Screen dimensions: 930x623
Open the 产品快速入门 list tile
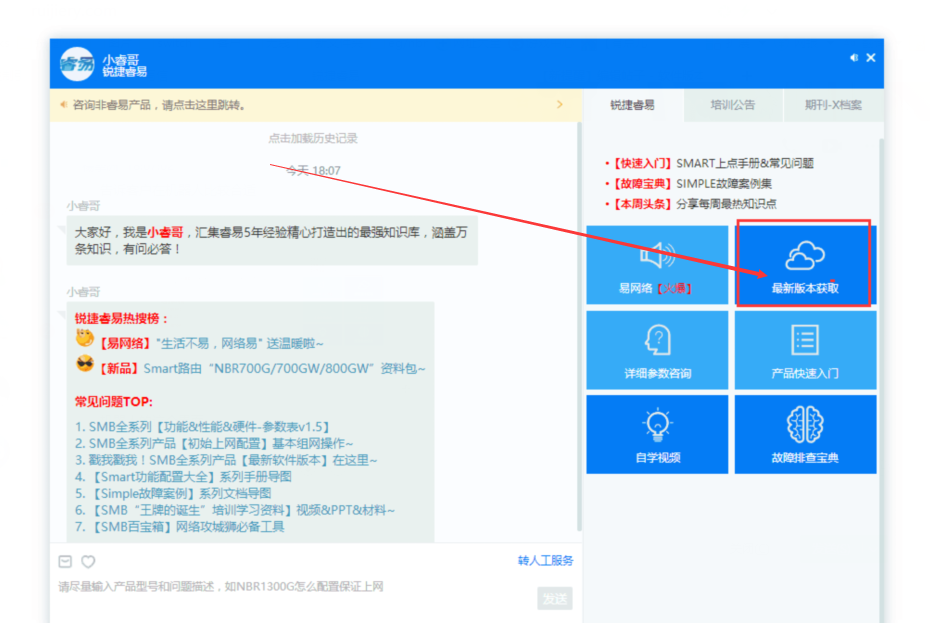(805, 350)
